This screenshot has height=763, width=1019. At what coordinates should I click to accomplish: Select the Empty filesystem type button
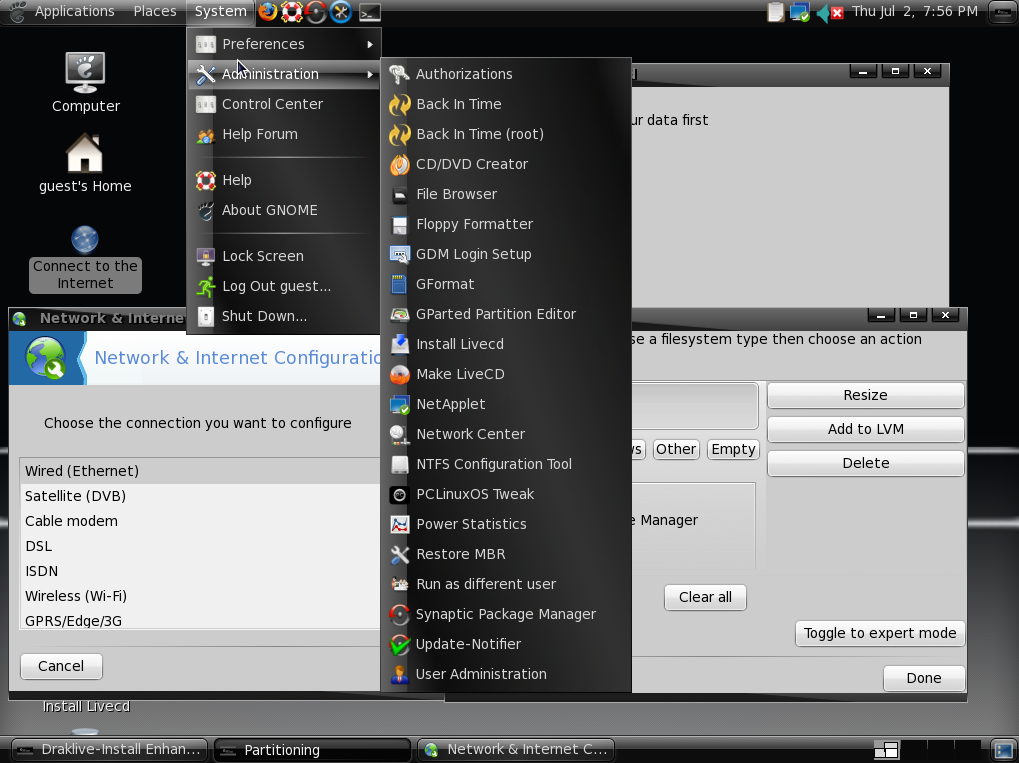pyautogui.click(x=733, y=449)
